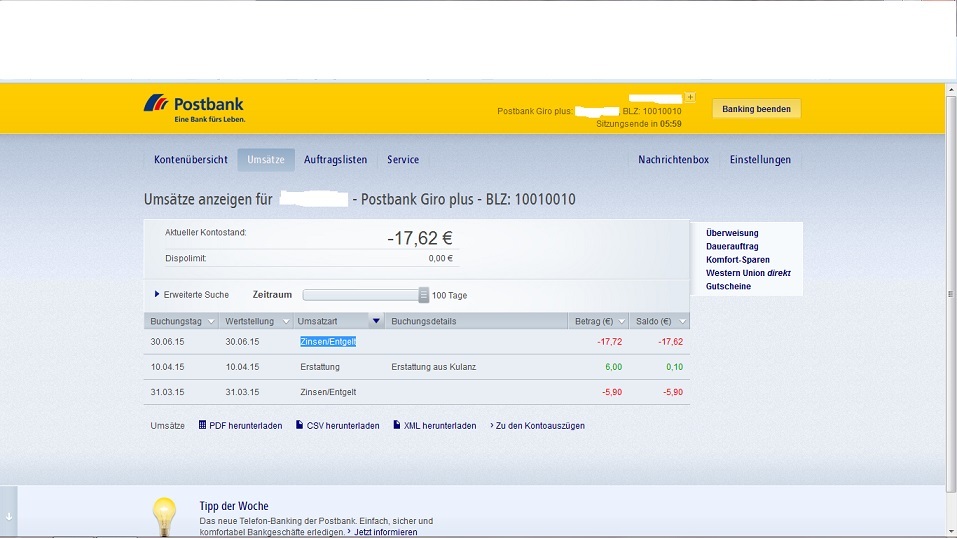Go to Zu den Kontoauszügen
This screenshot has width=957, height=538.
[x=538, y=426]
